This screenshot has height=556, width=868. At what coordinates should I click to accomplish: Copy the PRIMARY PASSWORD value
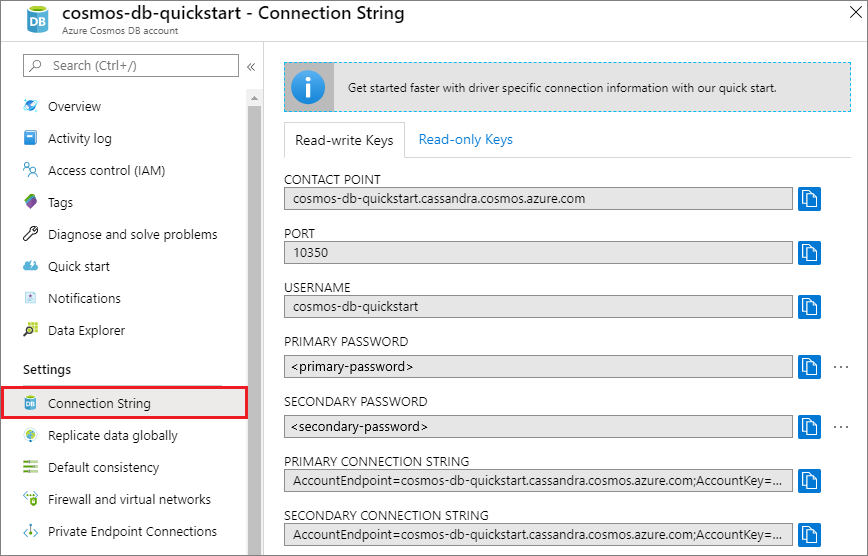809,367
